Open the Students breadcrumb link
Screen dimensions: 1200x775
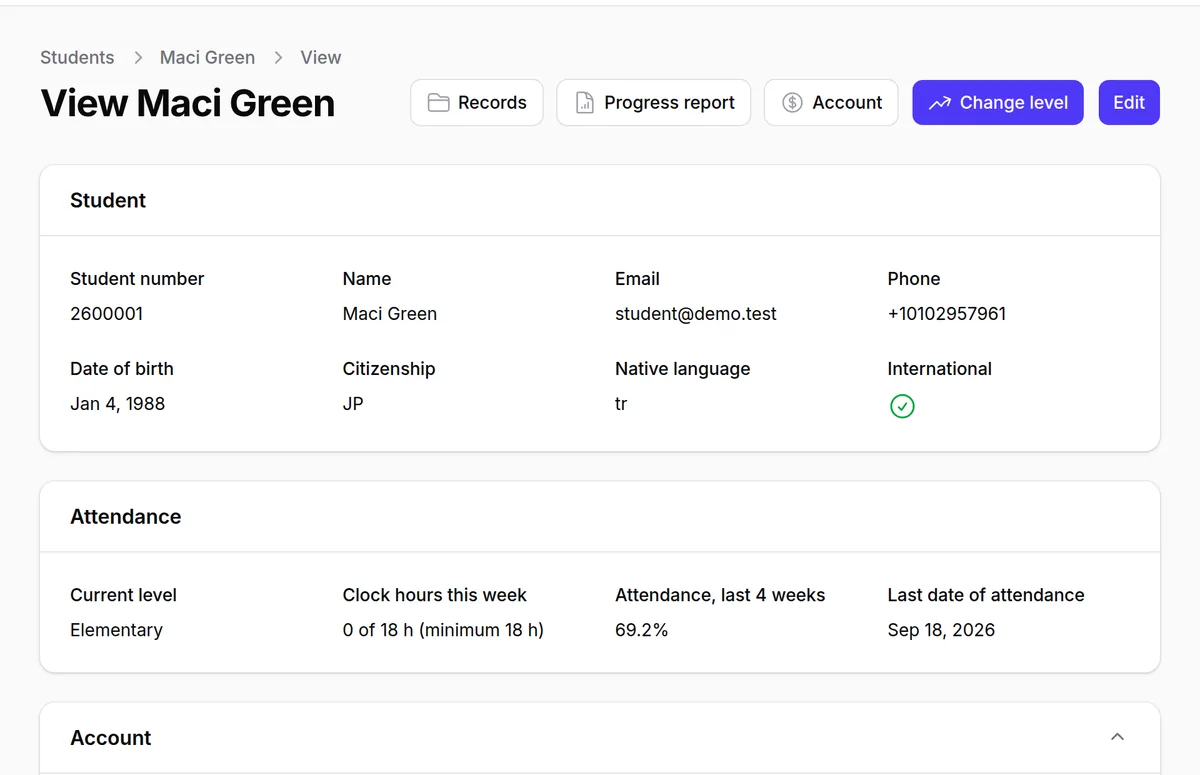(77, 57)
